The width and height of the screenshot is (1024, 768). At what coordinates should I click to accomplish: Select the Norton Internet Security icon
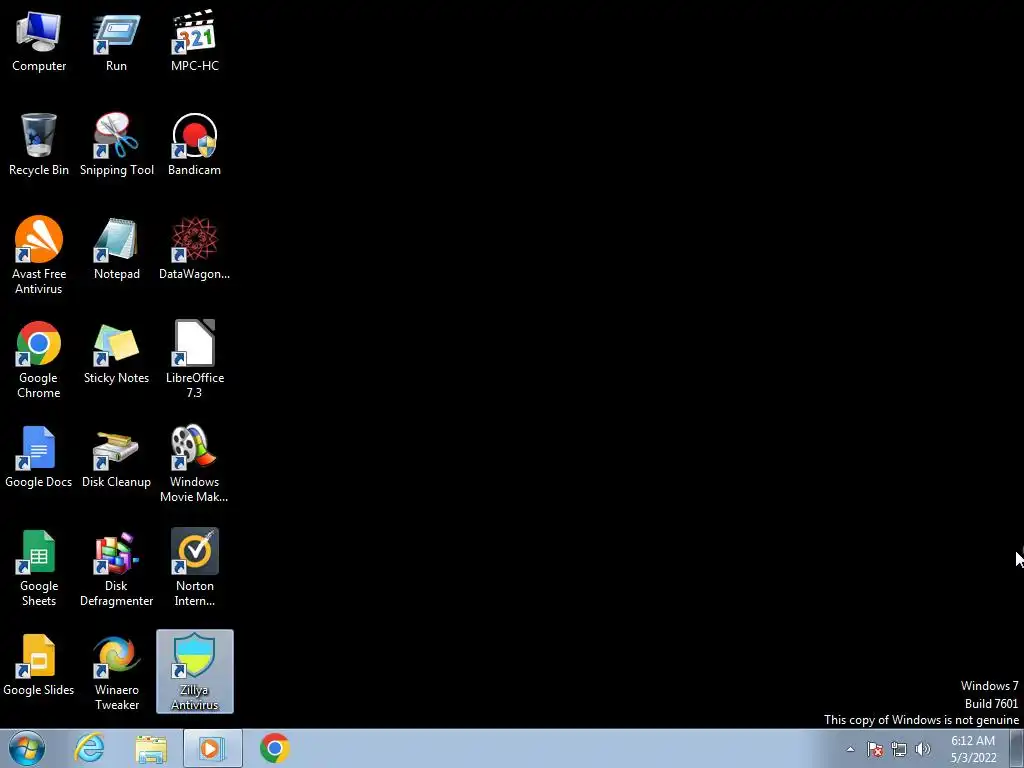tap(195, 567)
